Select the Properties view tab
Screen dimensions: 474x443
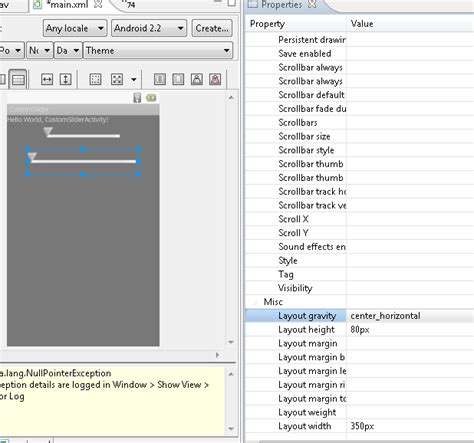pos(282,5)
